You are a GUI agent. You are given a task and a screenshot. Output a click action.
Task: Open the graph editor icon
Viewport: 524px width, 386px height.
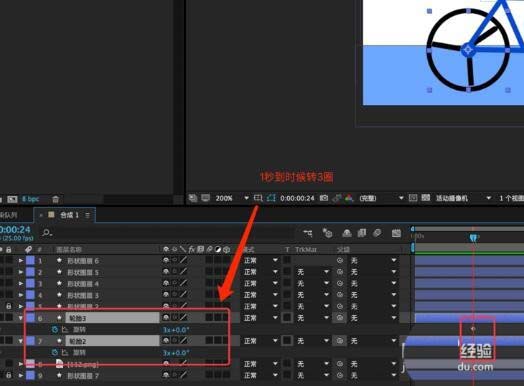point(396,233)
